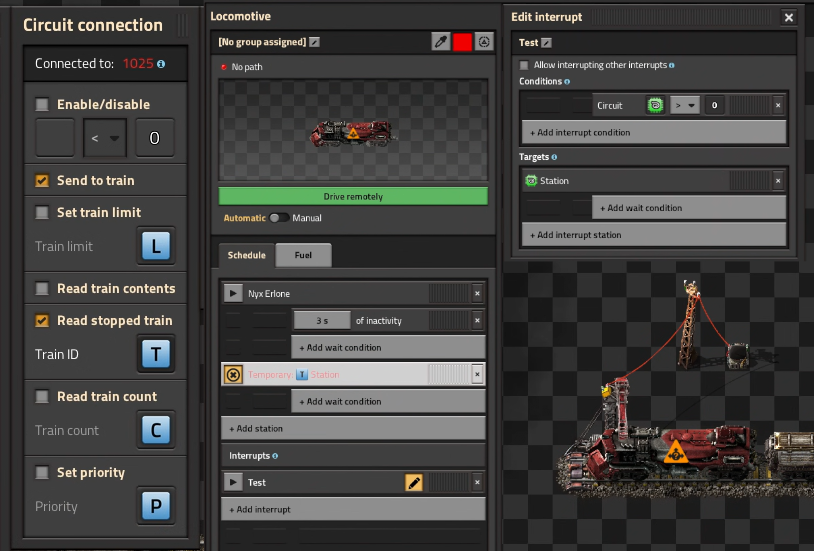Click the green Drive remotely button

[x=353, y=196]
